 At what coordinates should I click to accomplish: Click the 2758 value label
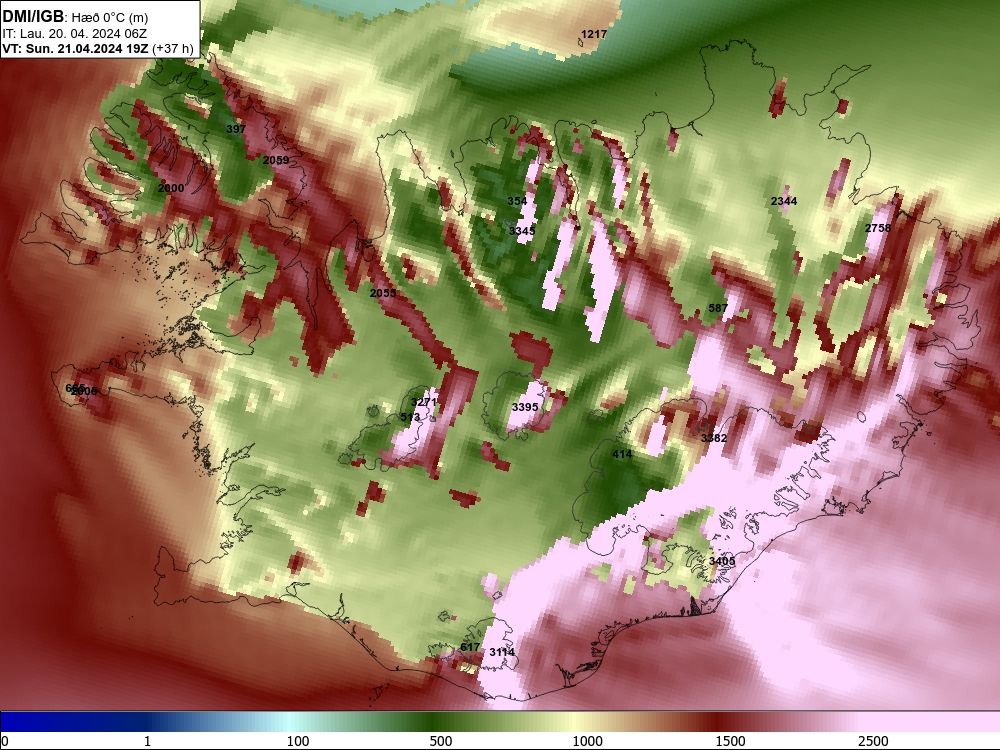tap(878, 228)
